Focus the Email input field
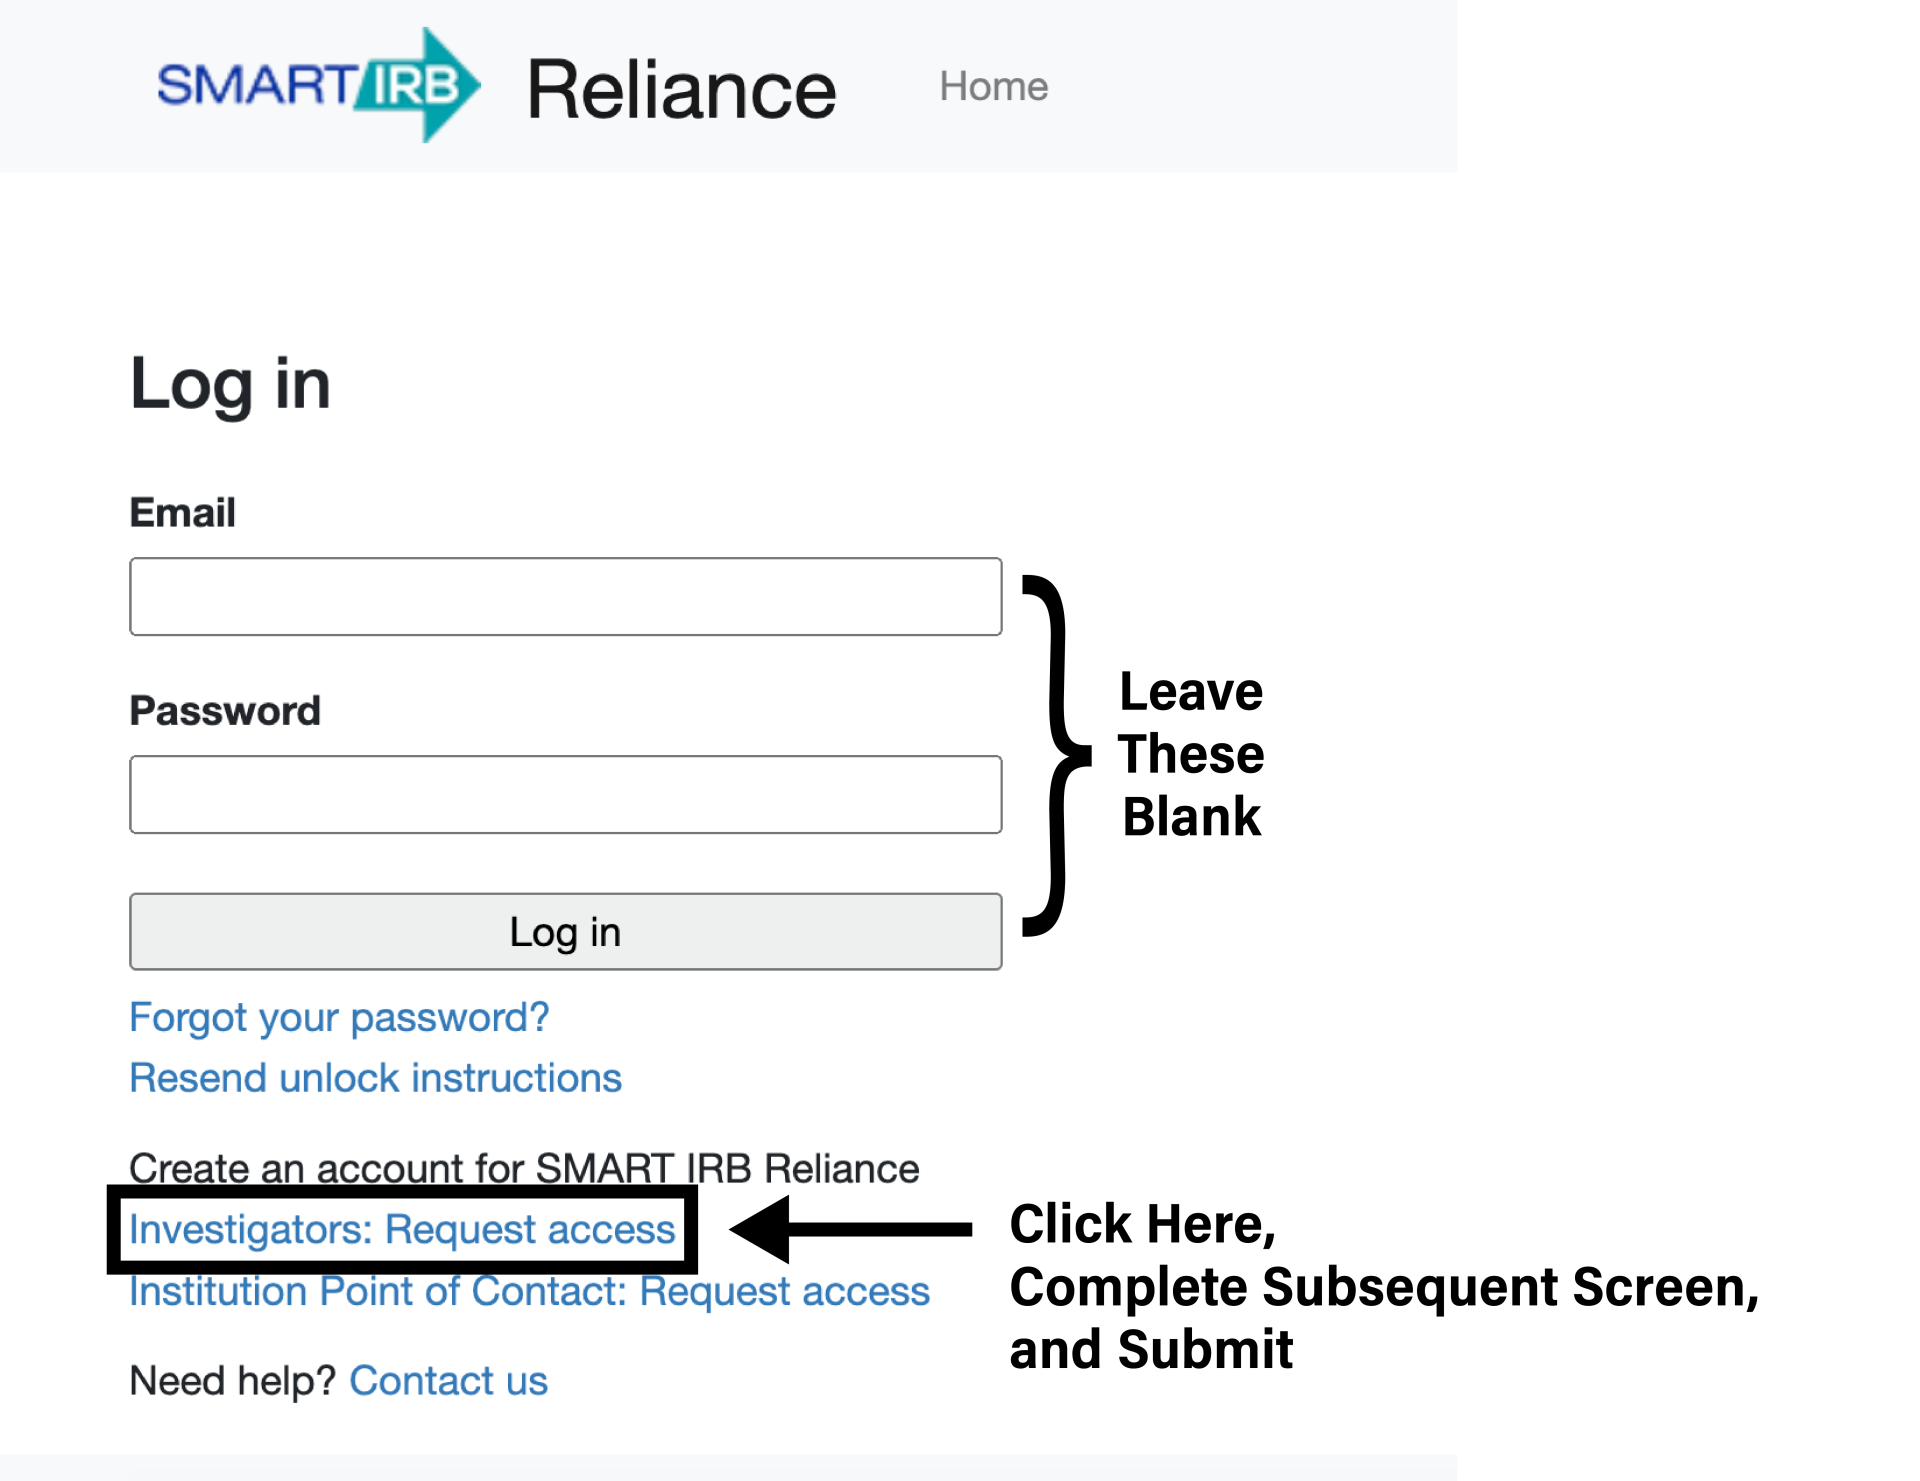The height and width of the screenshot is (1481, 1920). point(566,597)
